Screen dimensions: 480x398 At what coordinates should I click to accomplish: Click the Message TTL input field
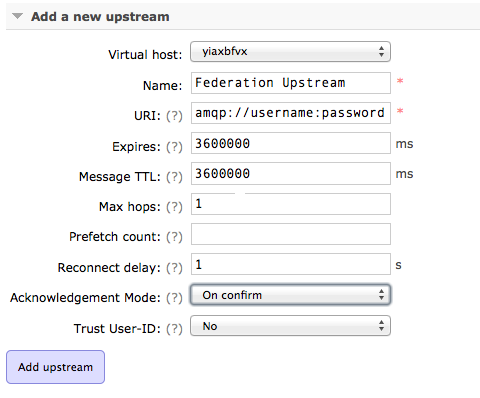coord(291,173)
